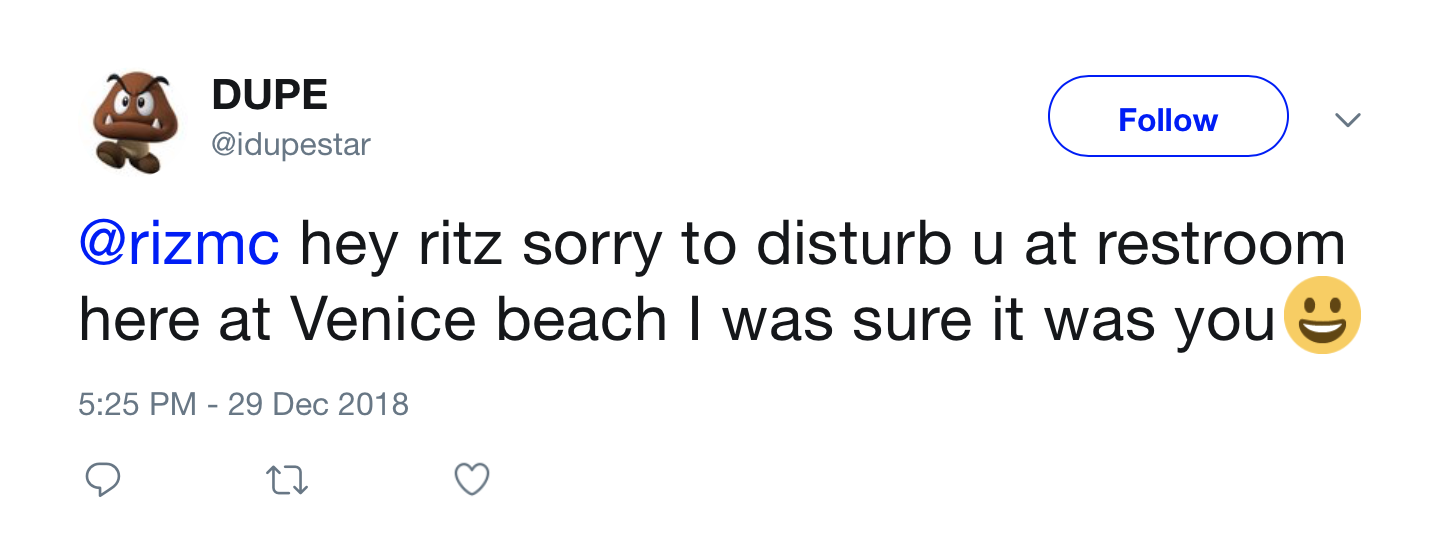Click the grinning face emoji
Viewport: 1446px width, 544px height.
point(1321,315)
